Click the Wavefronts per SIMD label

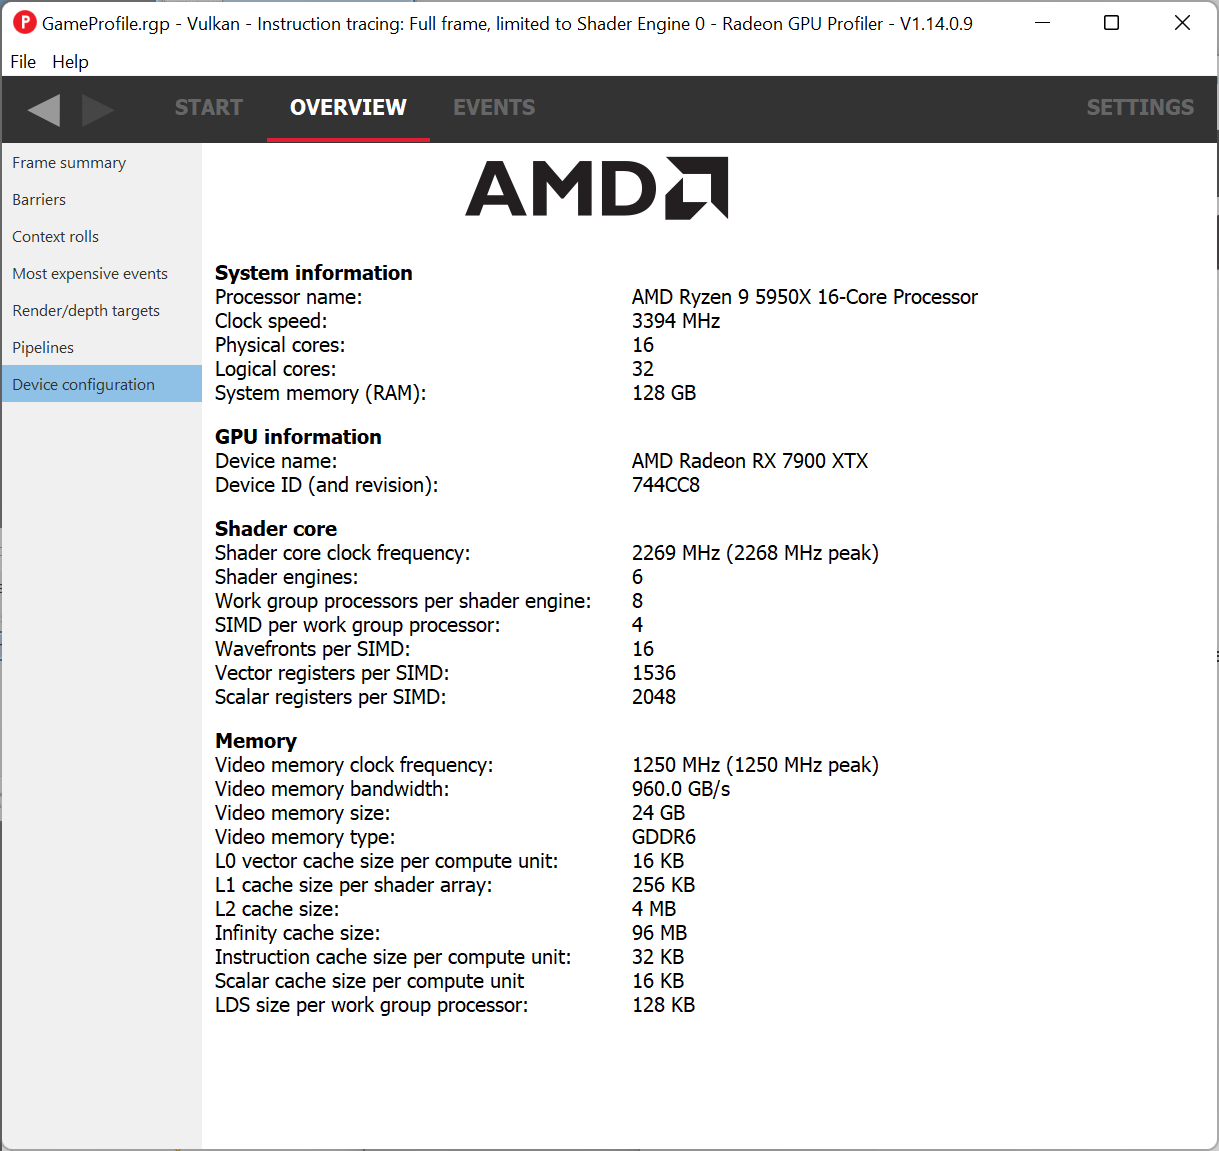pos(312,649)
